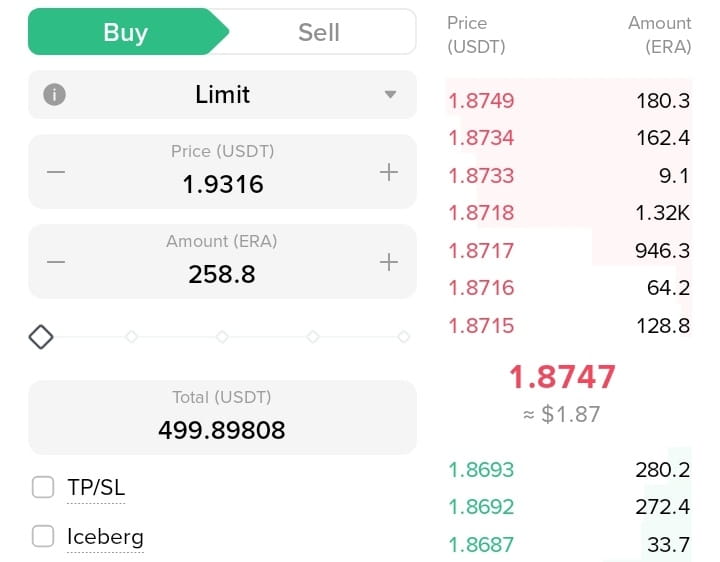Open the Limit order type dropdown
The height and width of the screenshot is (562, 720).
222,95
